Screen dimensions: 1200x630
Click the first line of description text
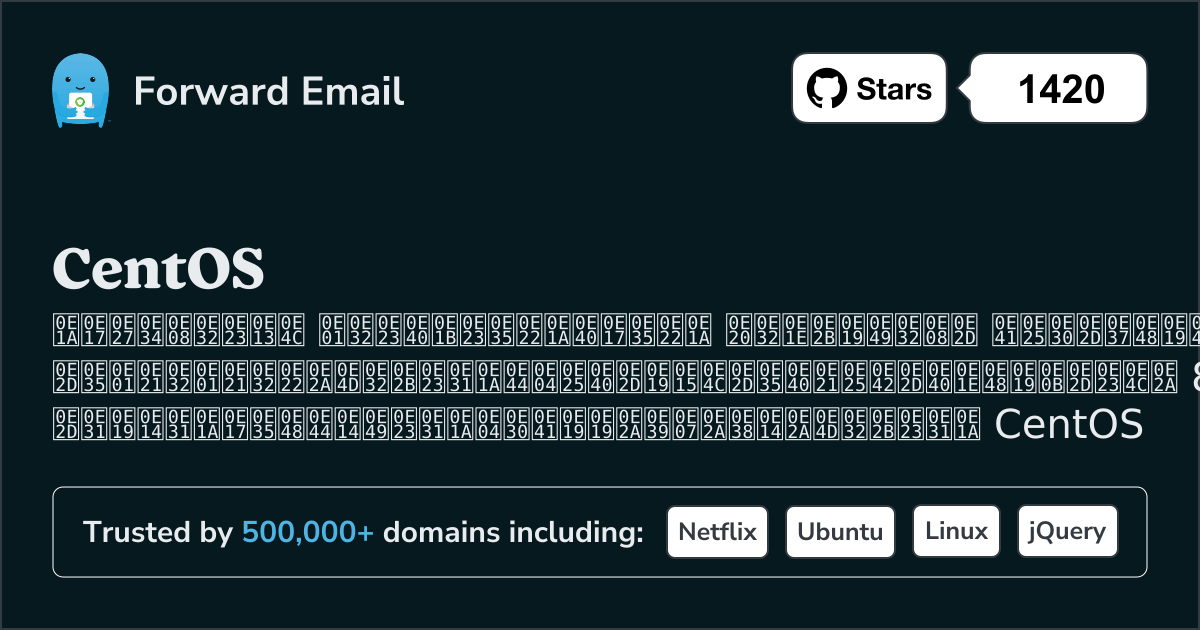(x=600, y=329)
